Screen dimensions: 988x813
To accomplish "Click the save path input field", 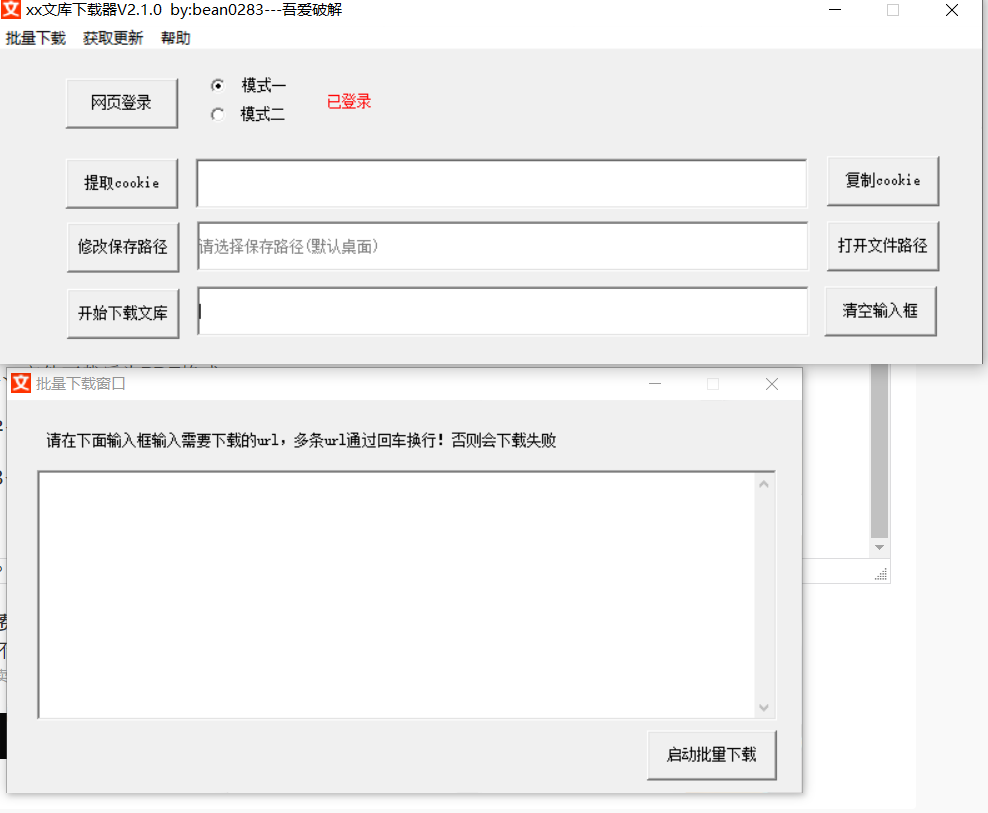I will [500, 246].
